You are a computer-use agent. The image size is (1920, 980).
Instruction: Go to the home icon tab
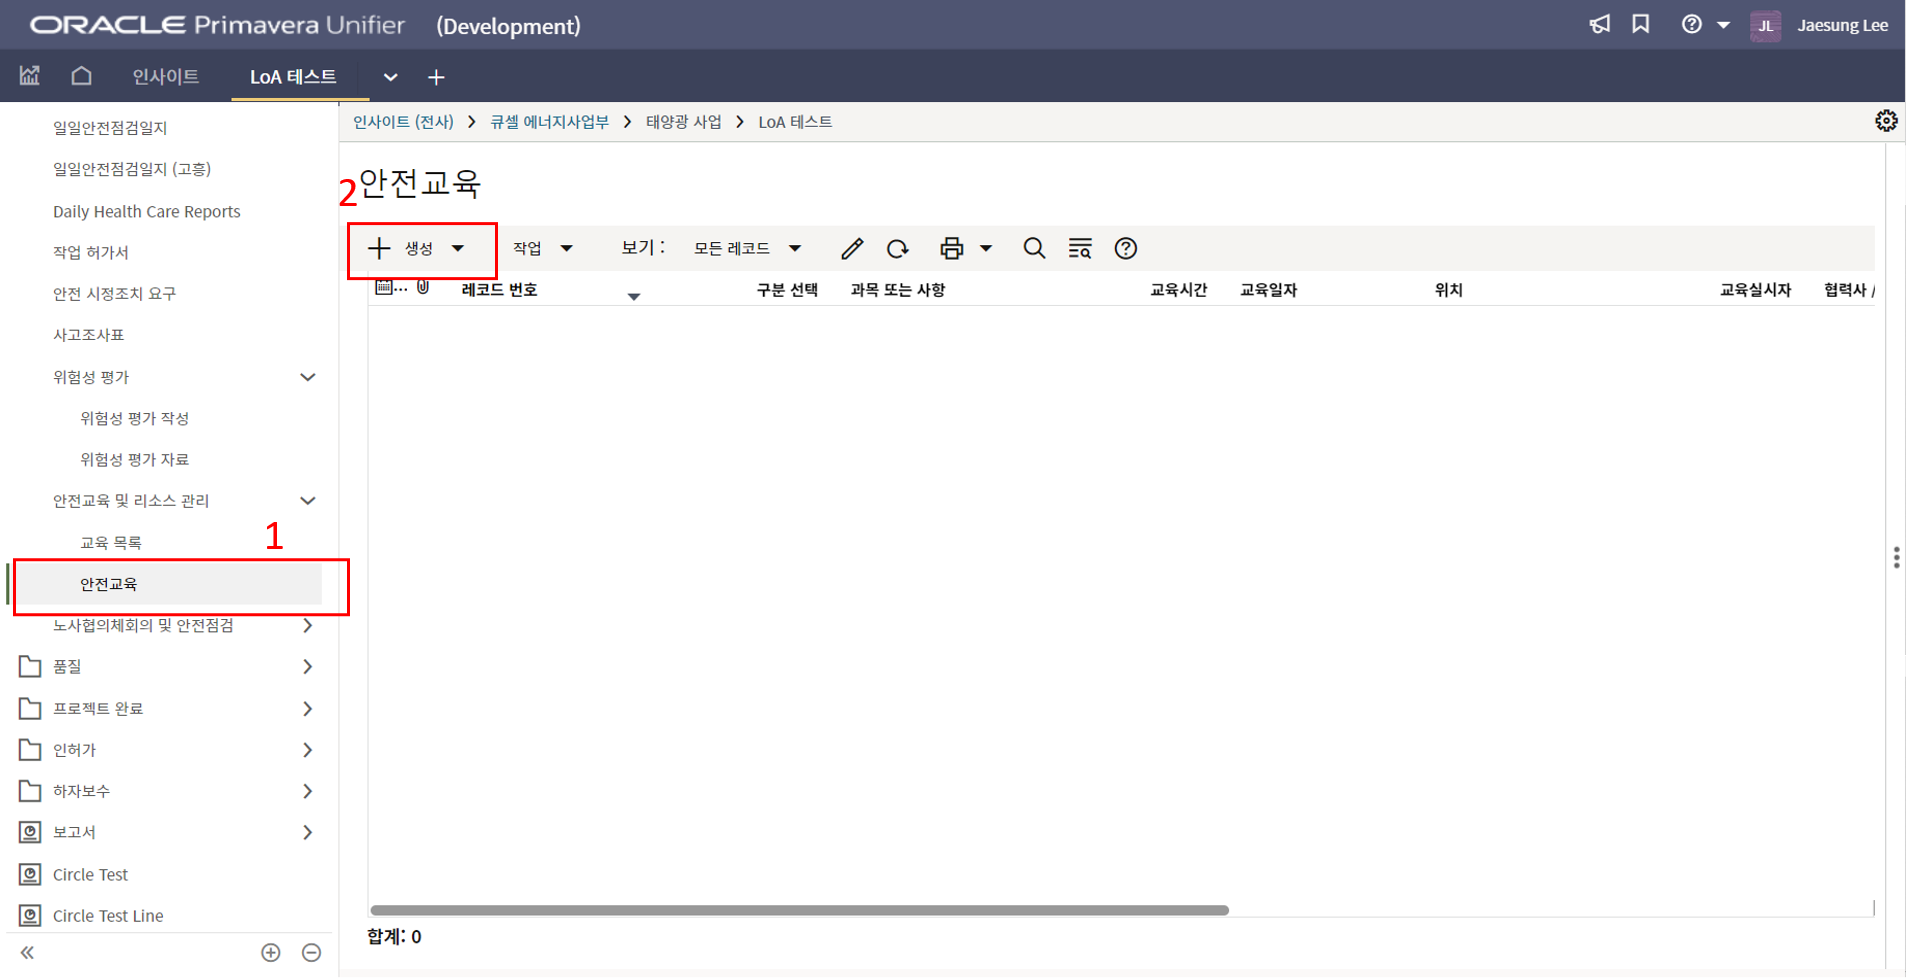[x=81, y=76]
